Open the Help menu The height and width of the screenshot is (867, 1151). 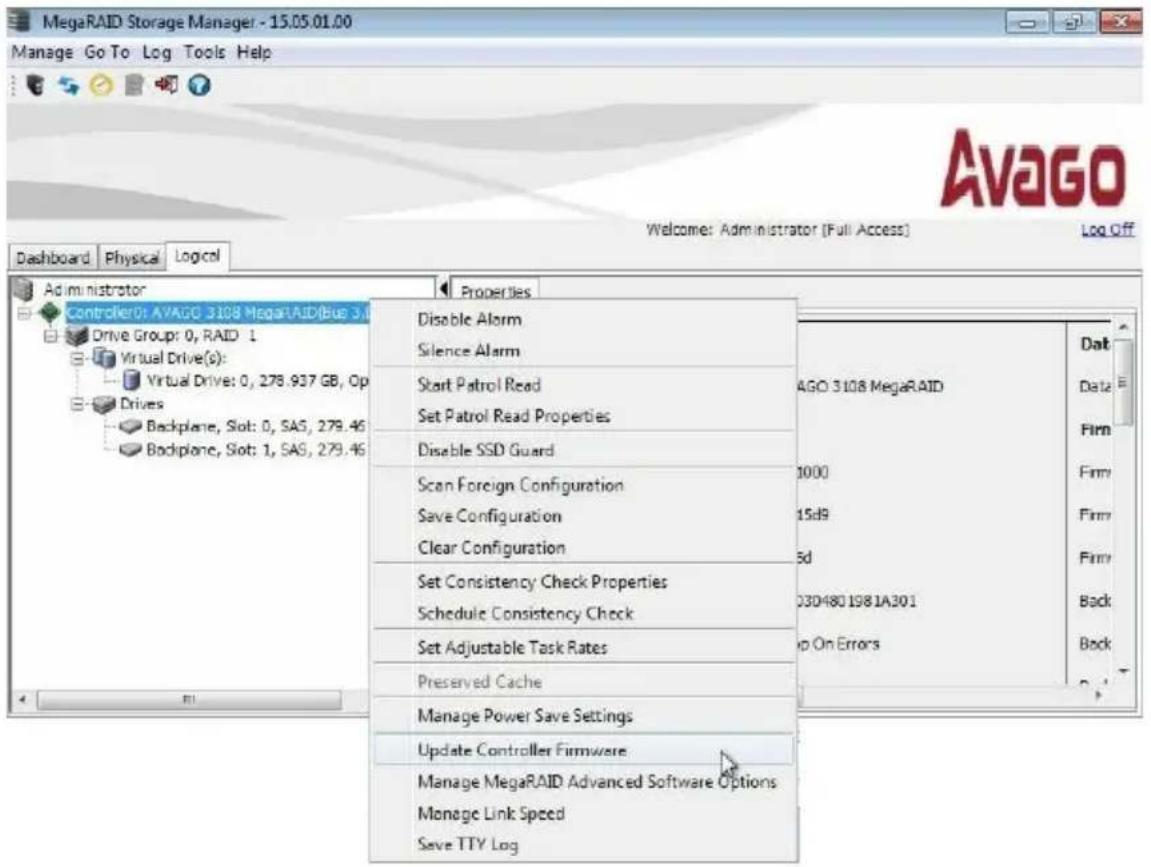click(x=254, y=52)
